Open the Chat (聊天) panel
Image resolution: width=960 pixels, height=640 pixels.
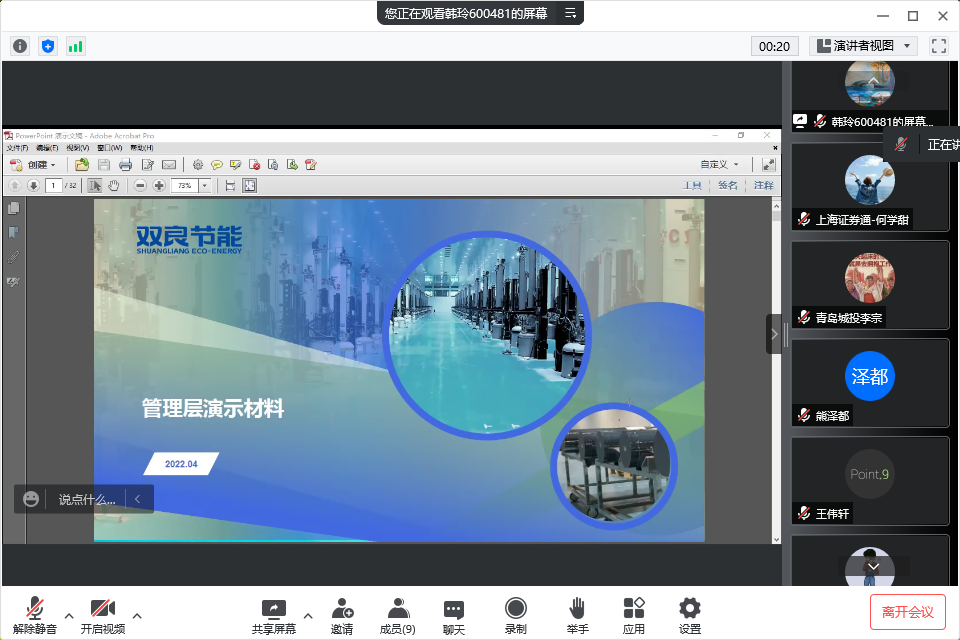coord(454,615)
